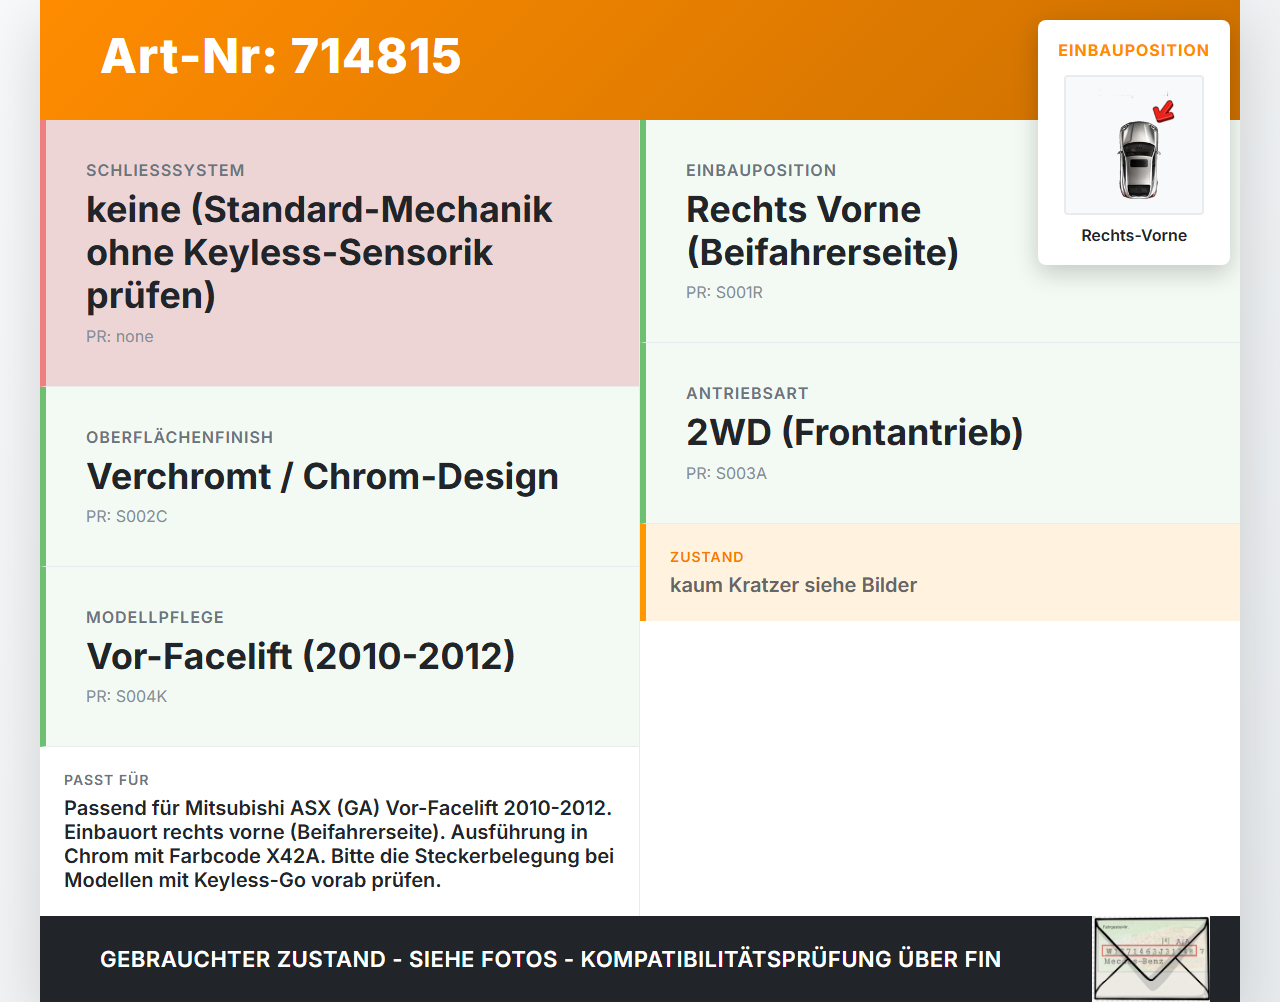1280x1002 pixels.
Task: Click the red arrow on car diagram
Action: (x=1164, y=110)
